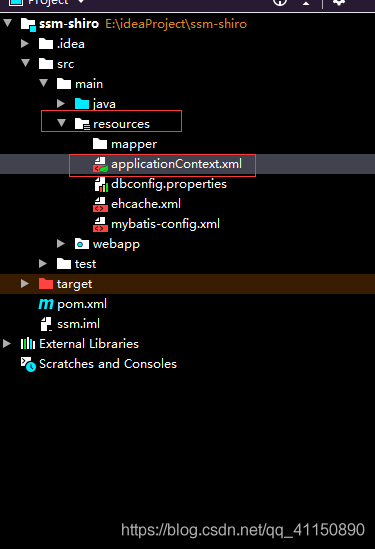The width and height of the screenshot is (375, 549).
Task: Collapse the resources folder arrow
Action: [62, 123]
